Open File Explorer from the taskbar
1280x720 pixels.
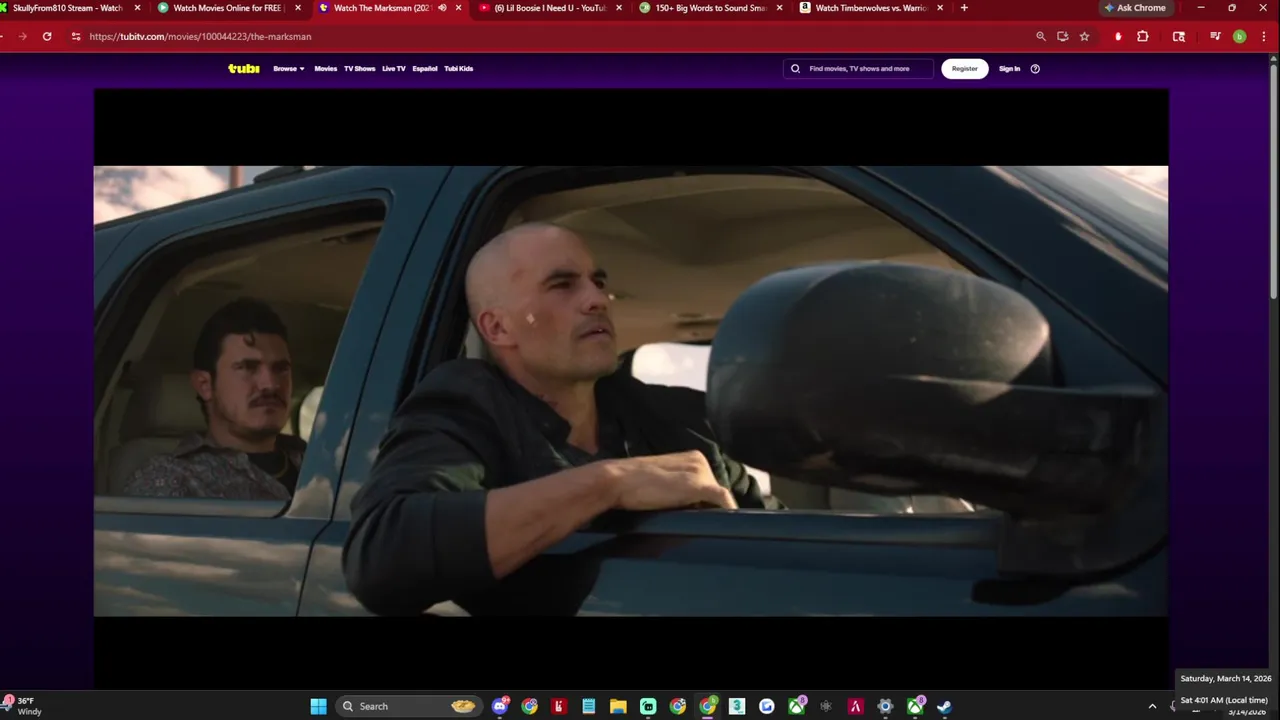pyautogui.click(x=618, y=706)
